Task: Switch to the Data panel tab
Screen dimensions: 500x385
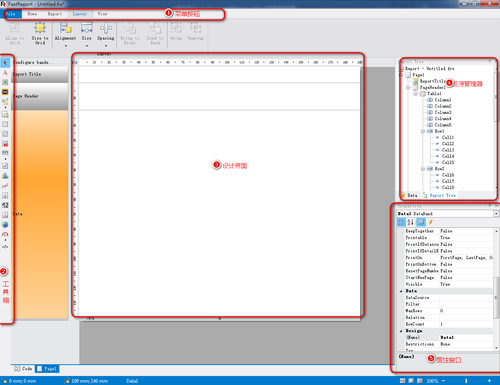Action: point(409,195)
